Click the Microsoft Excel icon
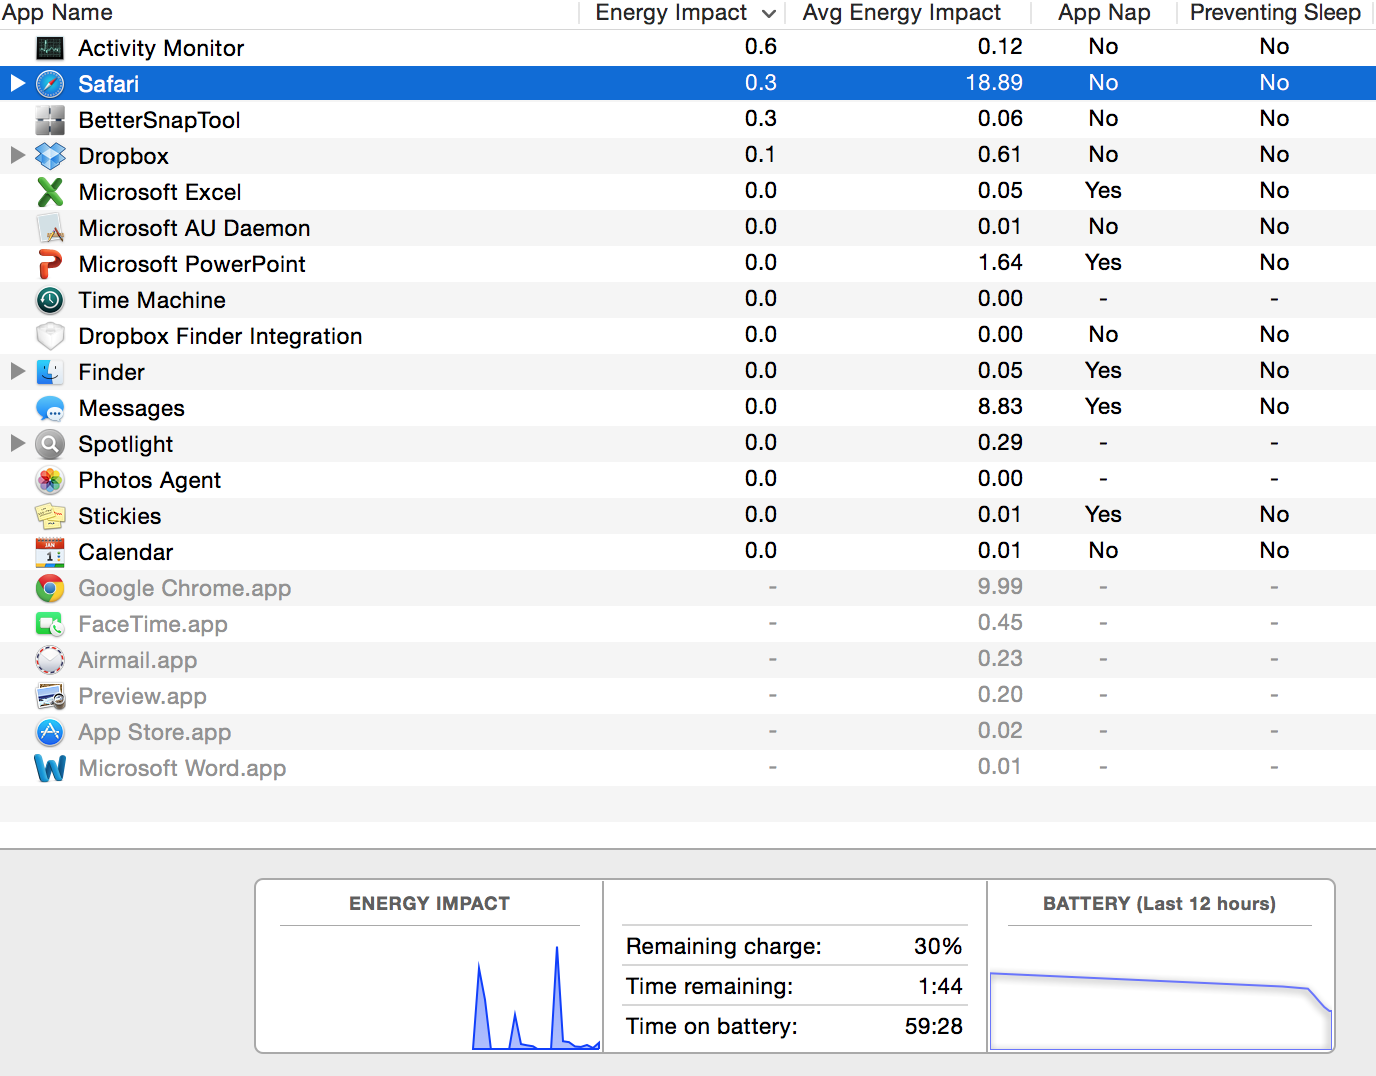The height and width of the screenshot is (1076, 1376). (x=50, y=192)
